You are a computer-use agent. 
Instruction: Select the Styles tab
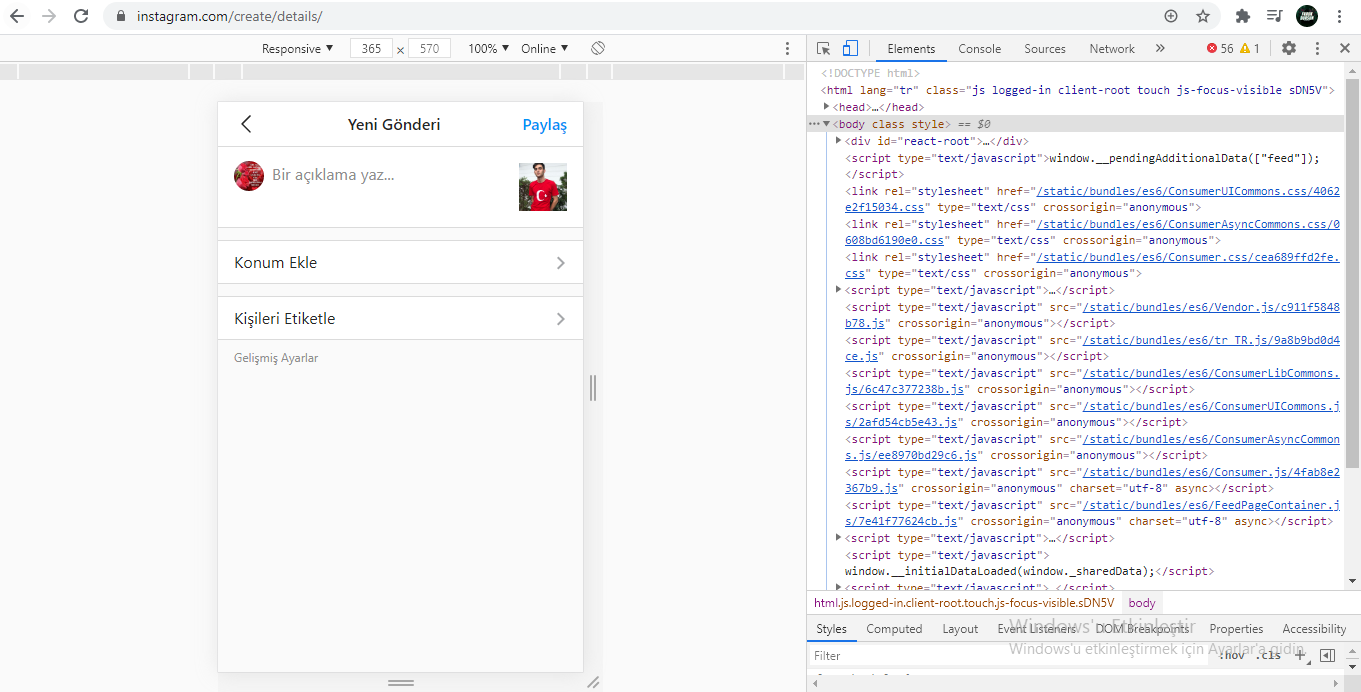tap(831, 629)
